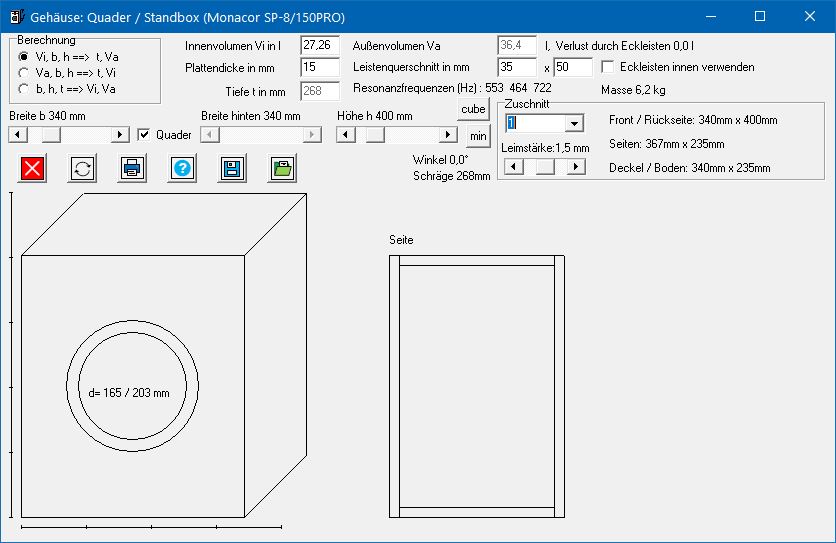Click the red X cancel icon
This screenshot has width=836, height=543.
point(32,169)
